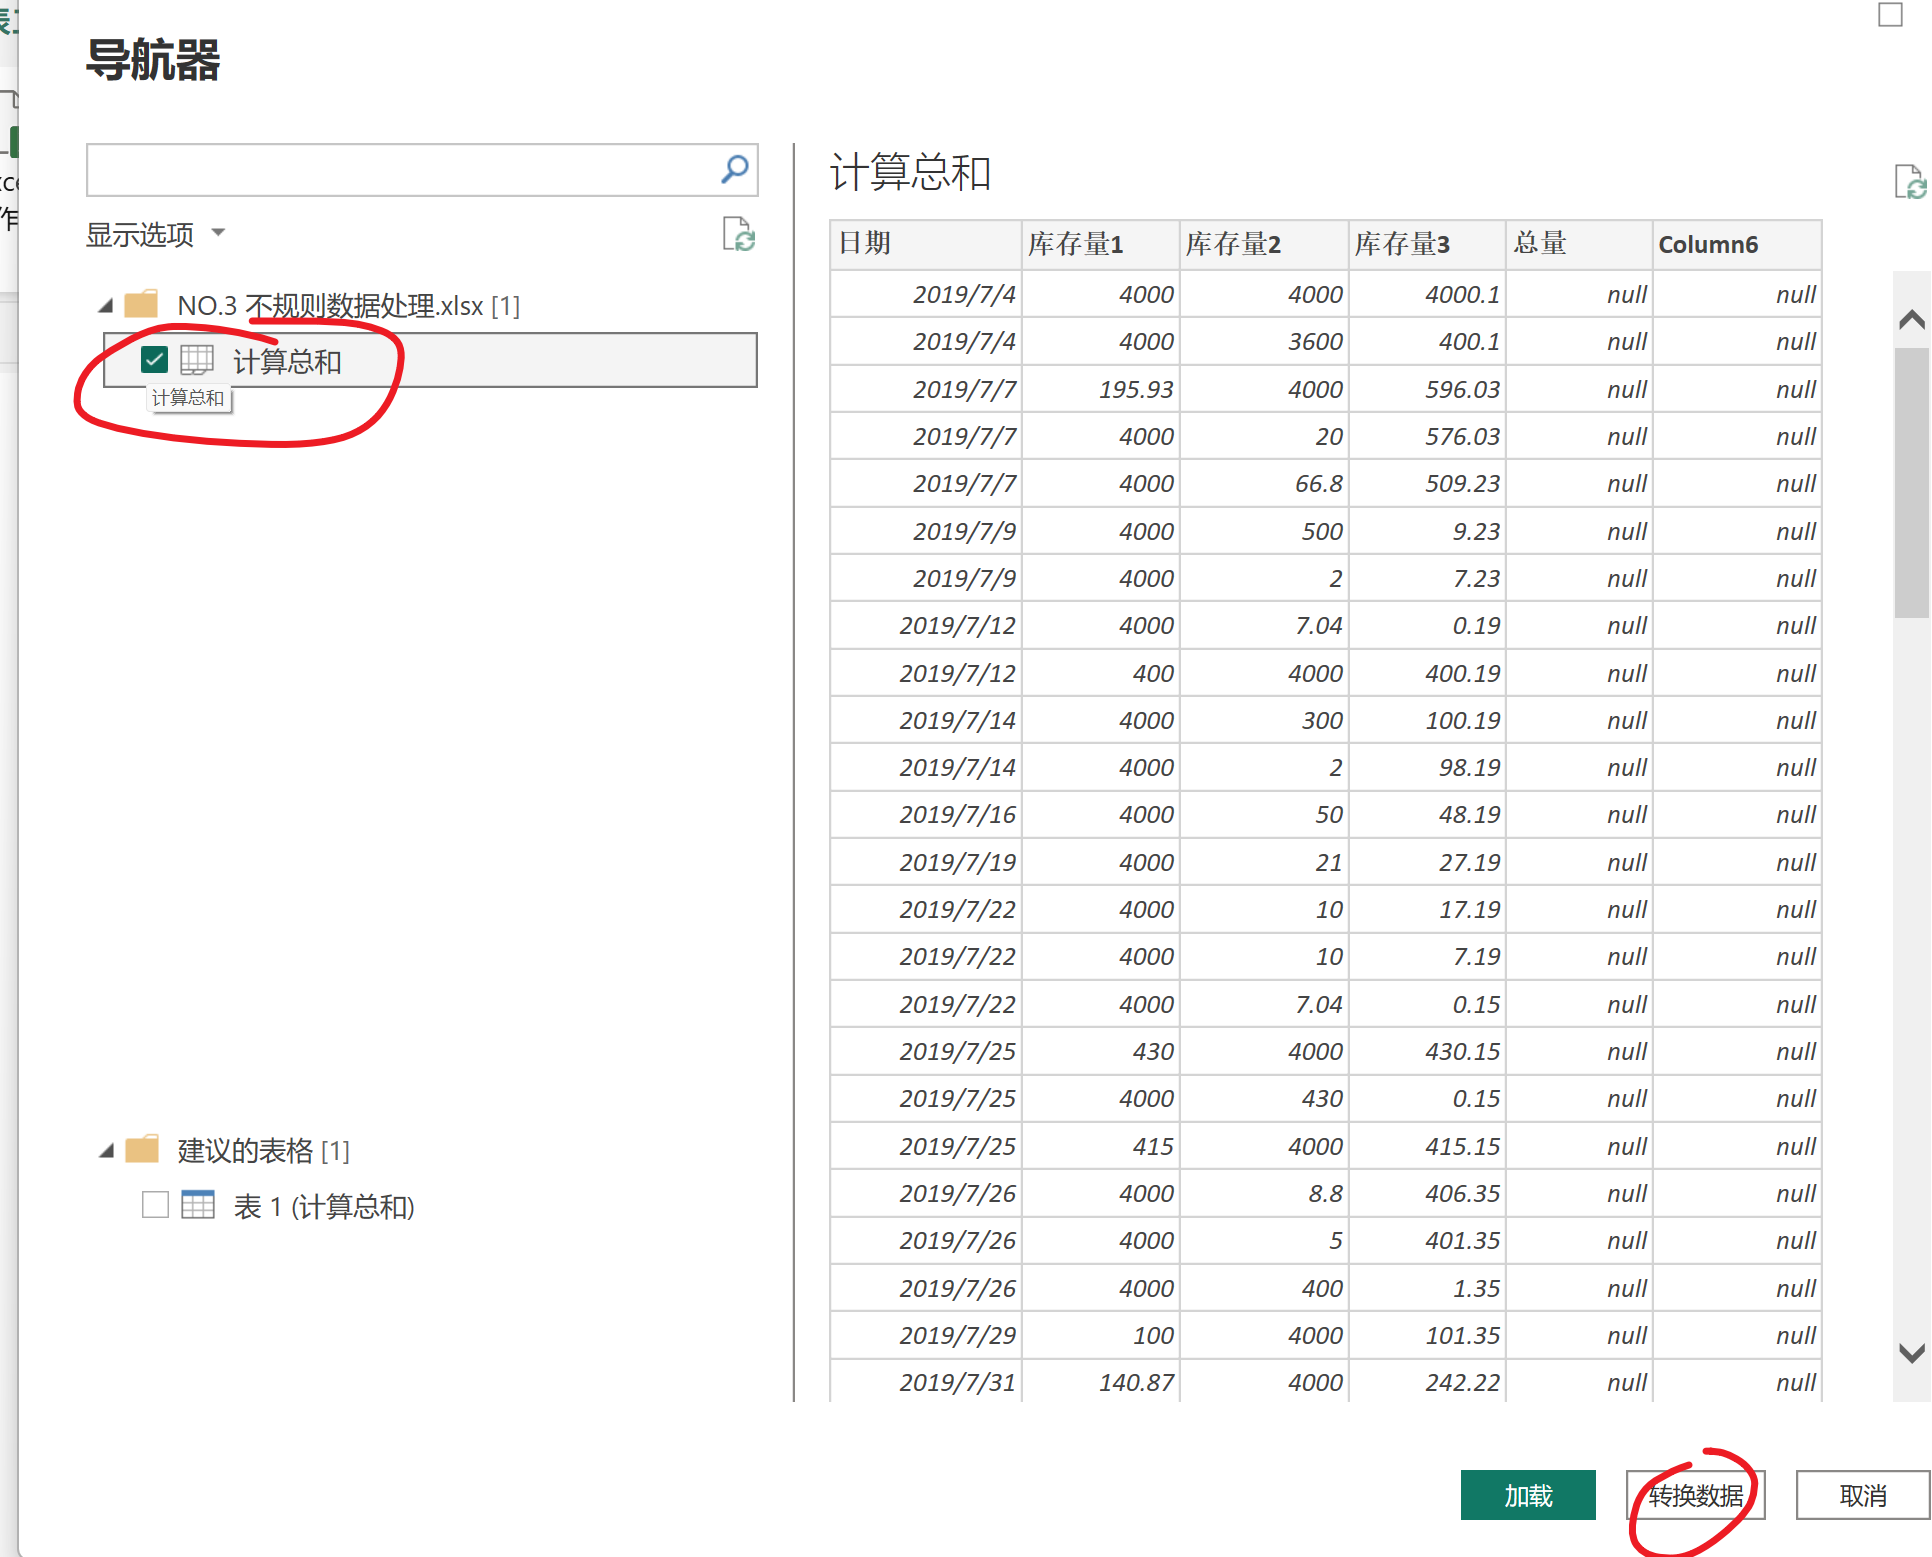Toggle the maximize box at top right
This screenshot has width=1932, height=1557.
click(x=1889, y=15)
